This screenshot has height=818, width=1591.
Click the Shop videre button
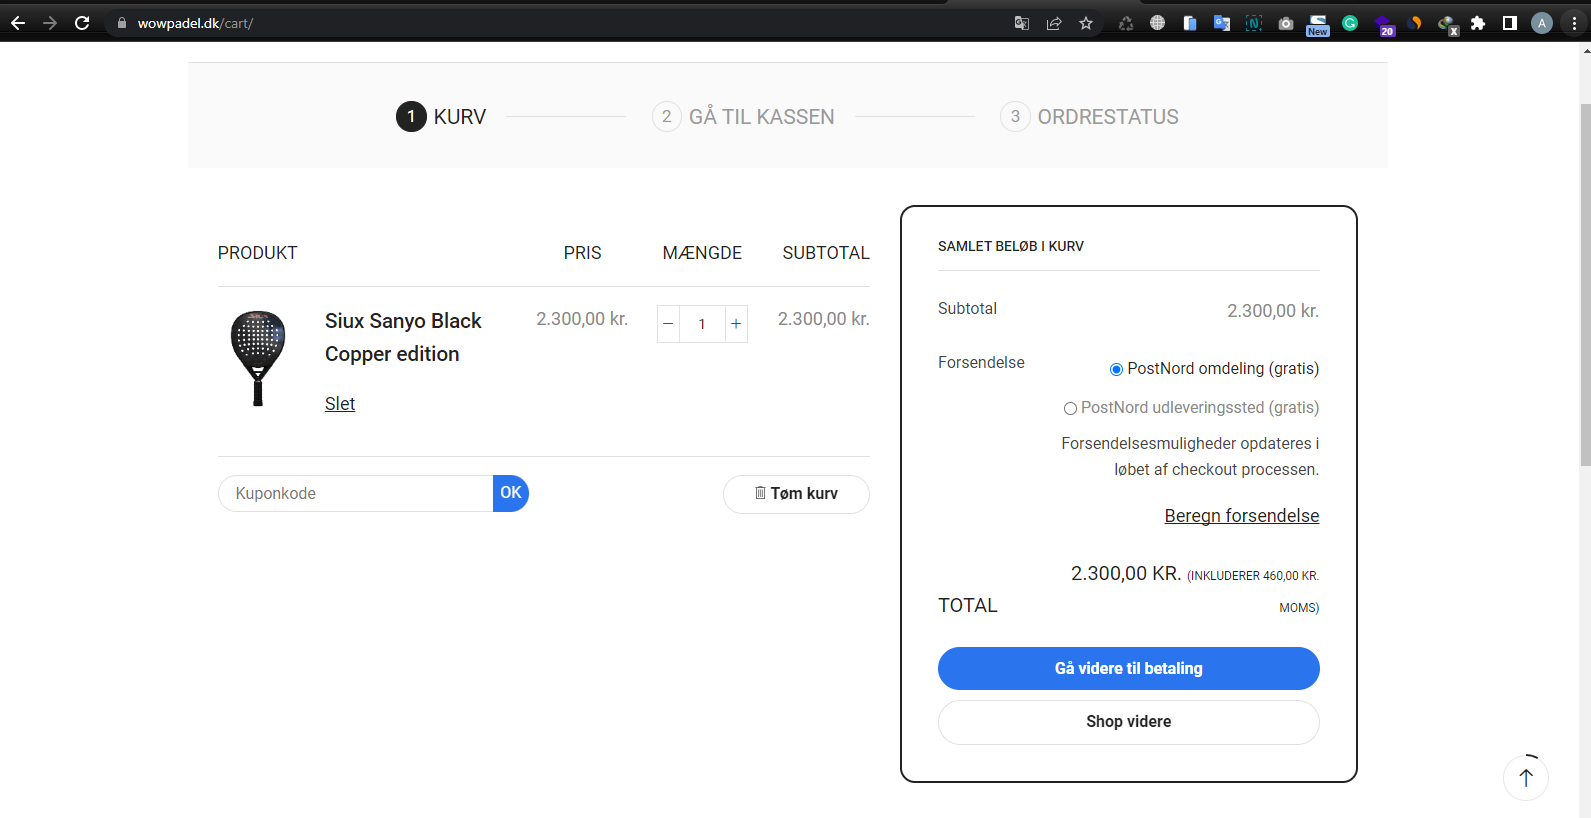click(x=1129, y=722)
